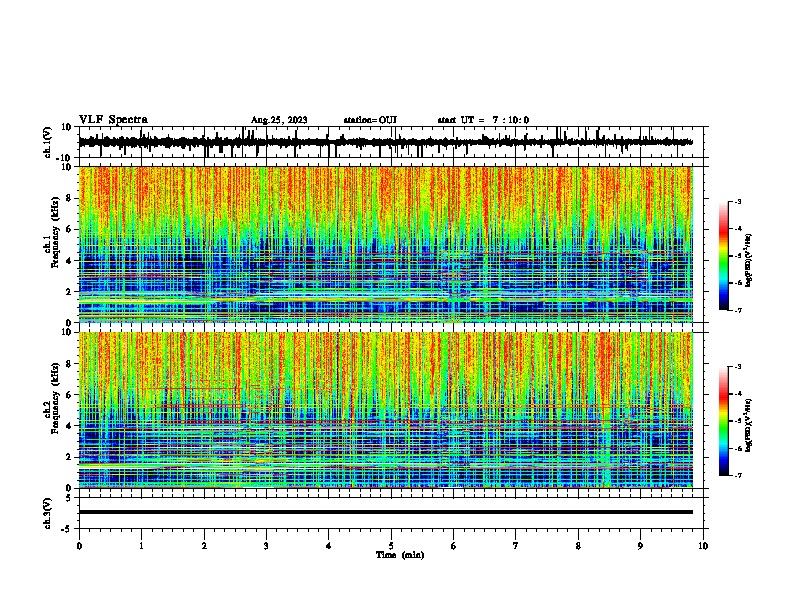Click the "-3" label on ch.2 colorbar
Viewport: 792px width, 612px height.
[737, 367]
